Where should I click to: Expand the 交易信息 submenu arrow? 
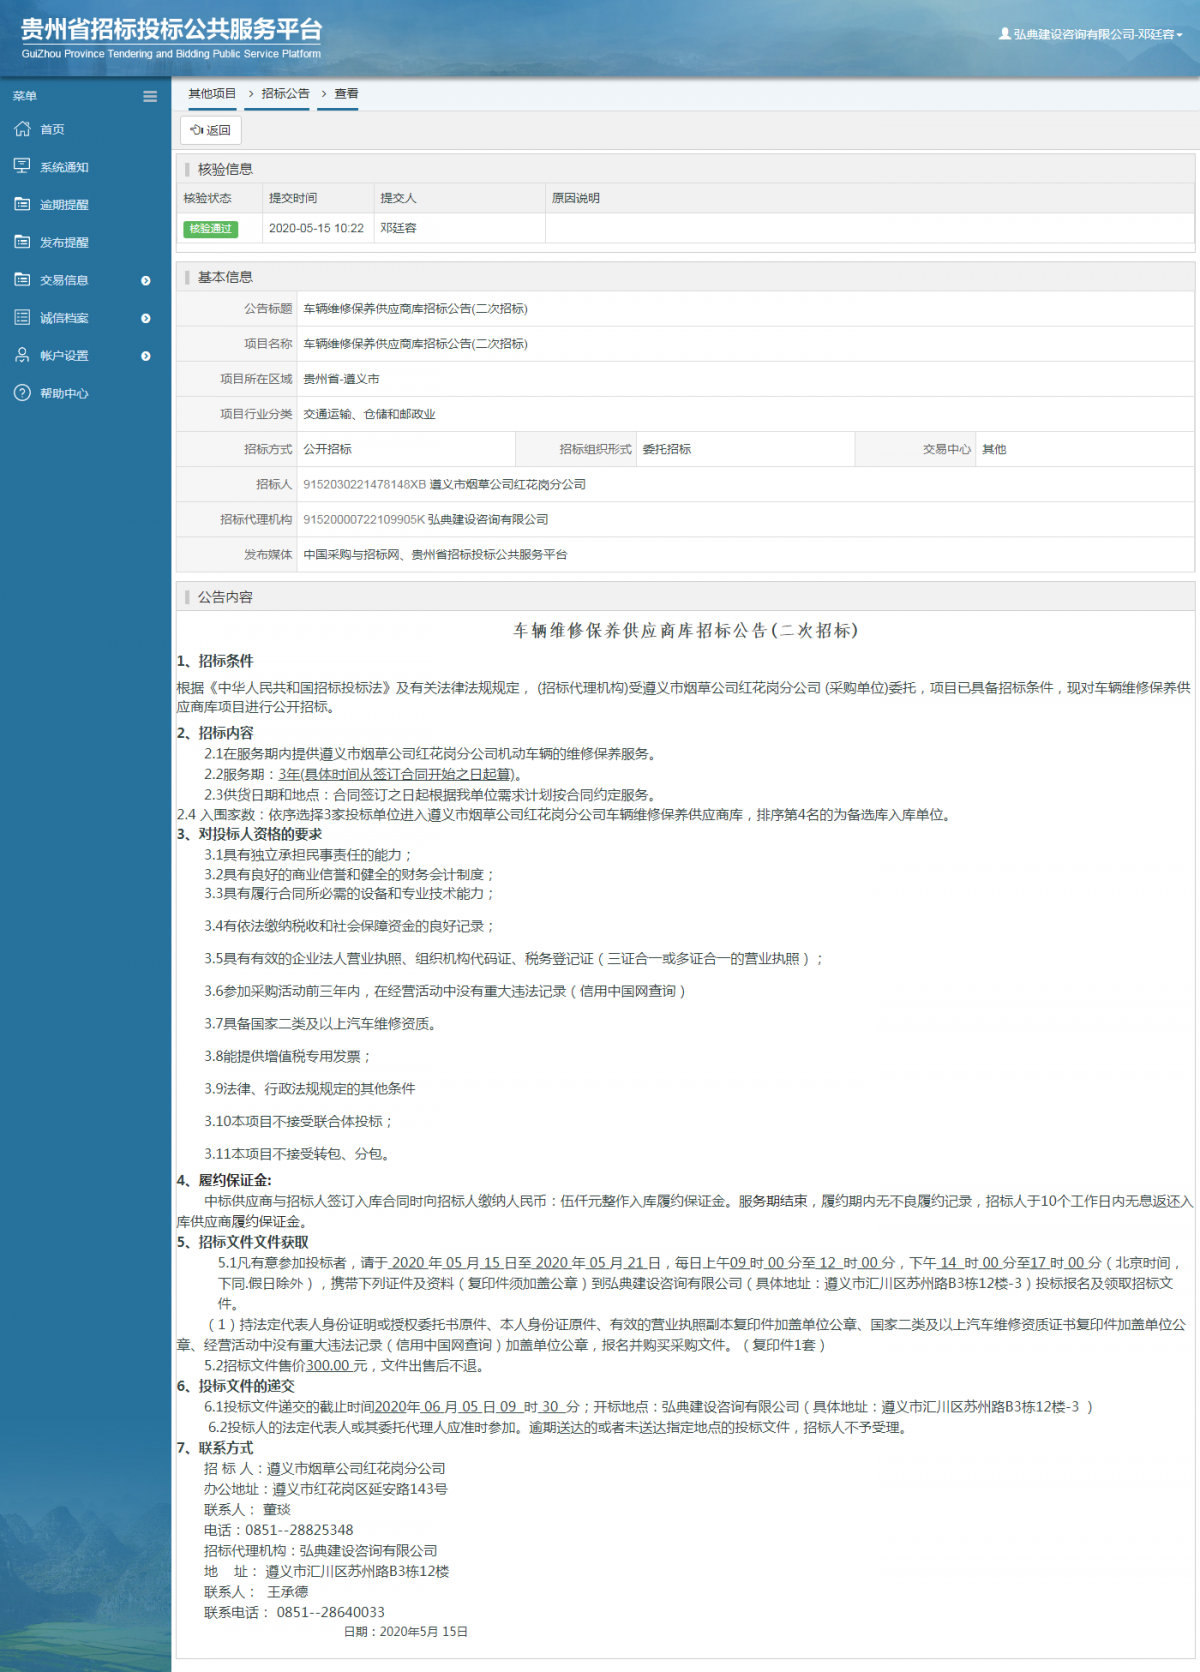tap(146, 281)
